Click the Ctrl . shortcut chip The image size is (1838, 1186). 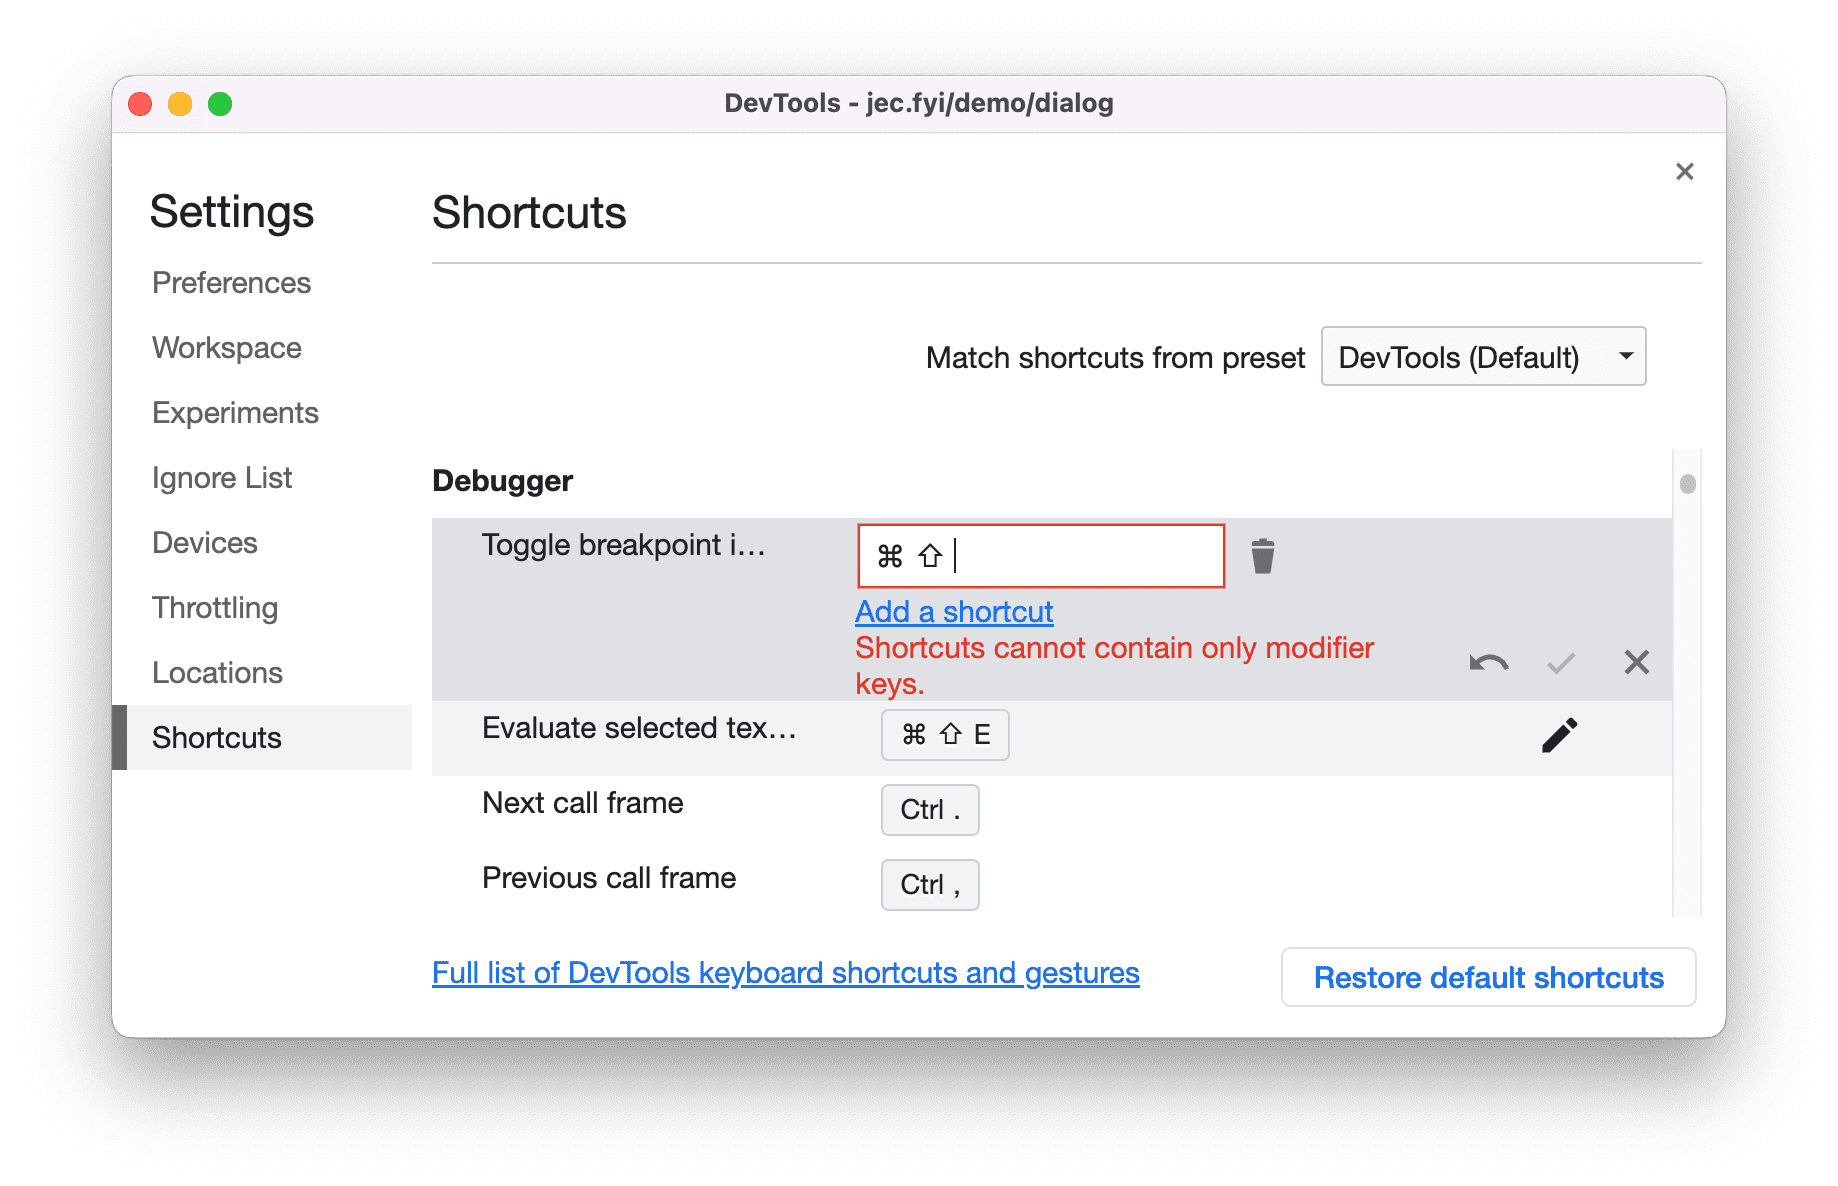click(929, 810)
